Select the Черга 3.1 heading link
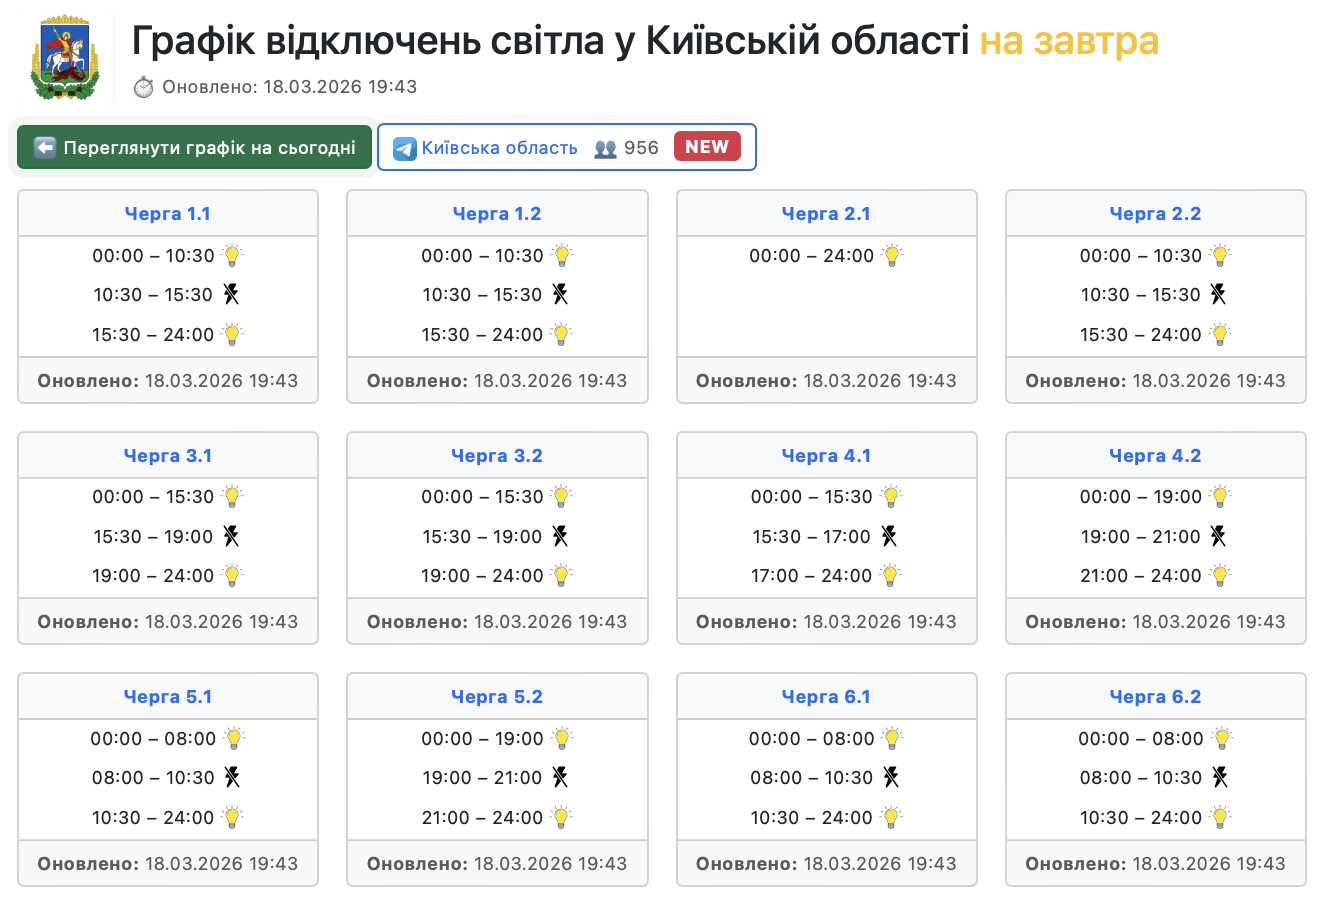 pyautogui.click(x=168, y=456)
